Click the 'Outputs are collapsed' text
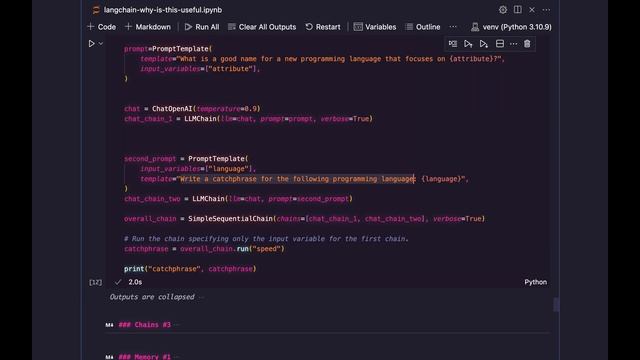 [x=152, y=297]
